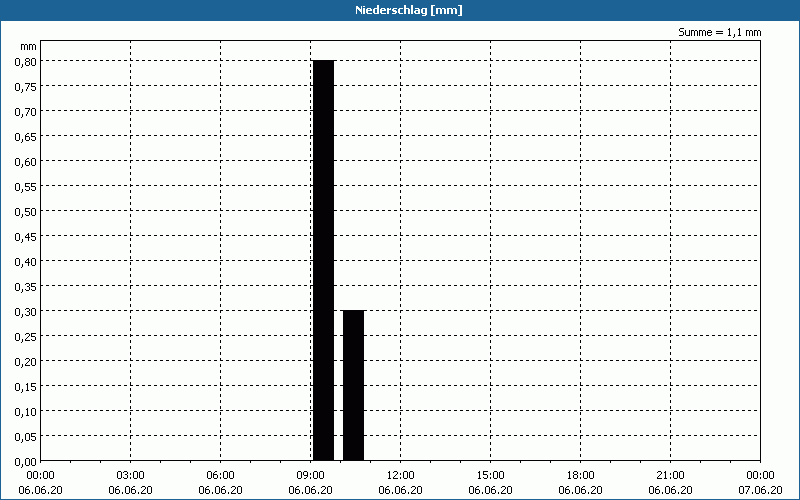The image size is (800, 500).
Task: Click the 12:00 time axis label
Action: [401, 476]
